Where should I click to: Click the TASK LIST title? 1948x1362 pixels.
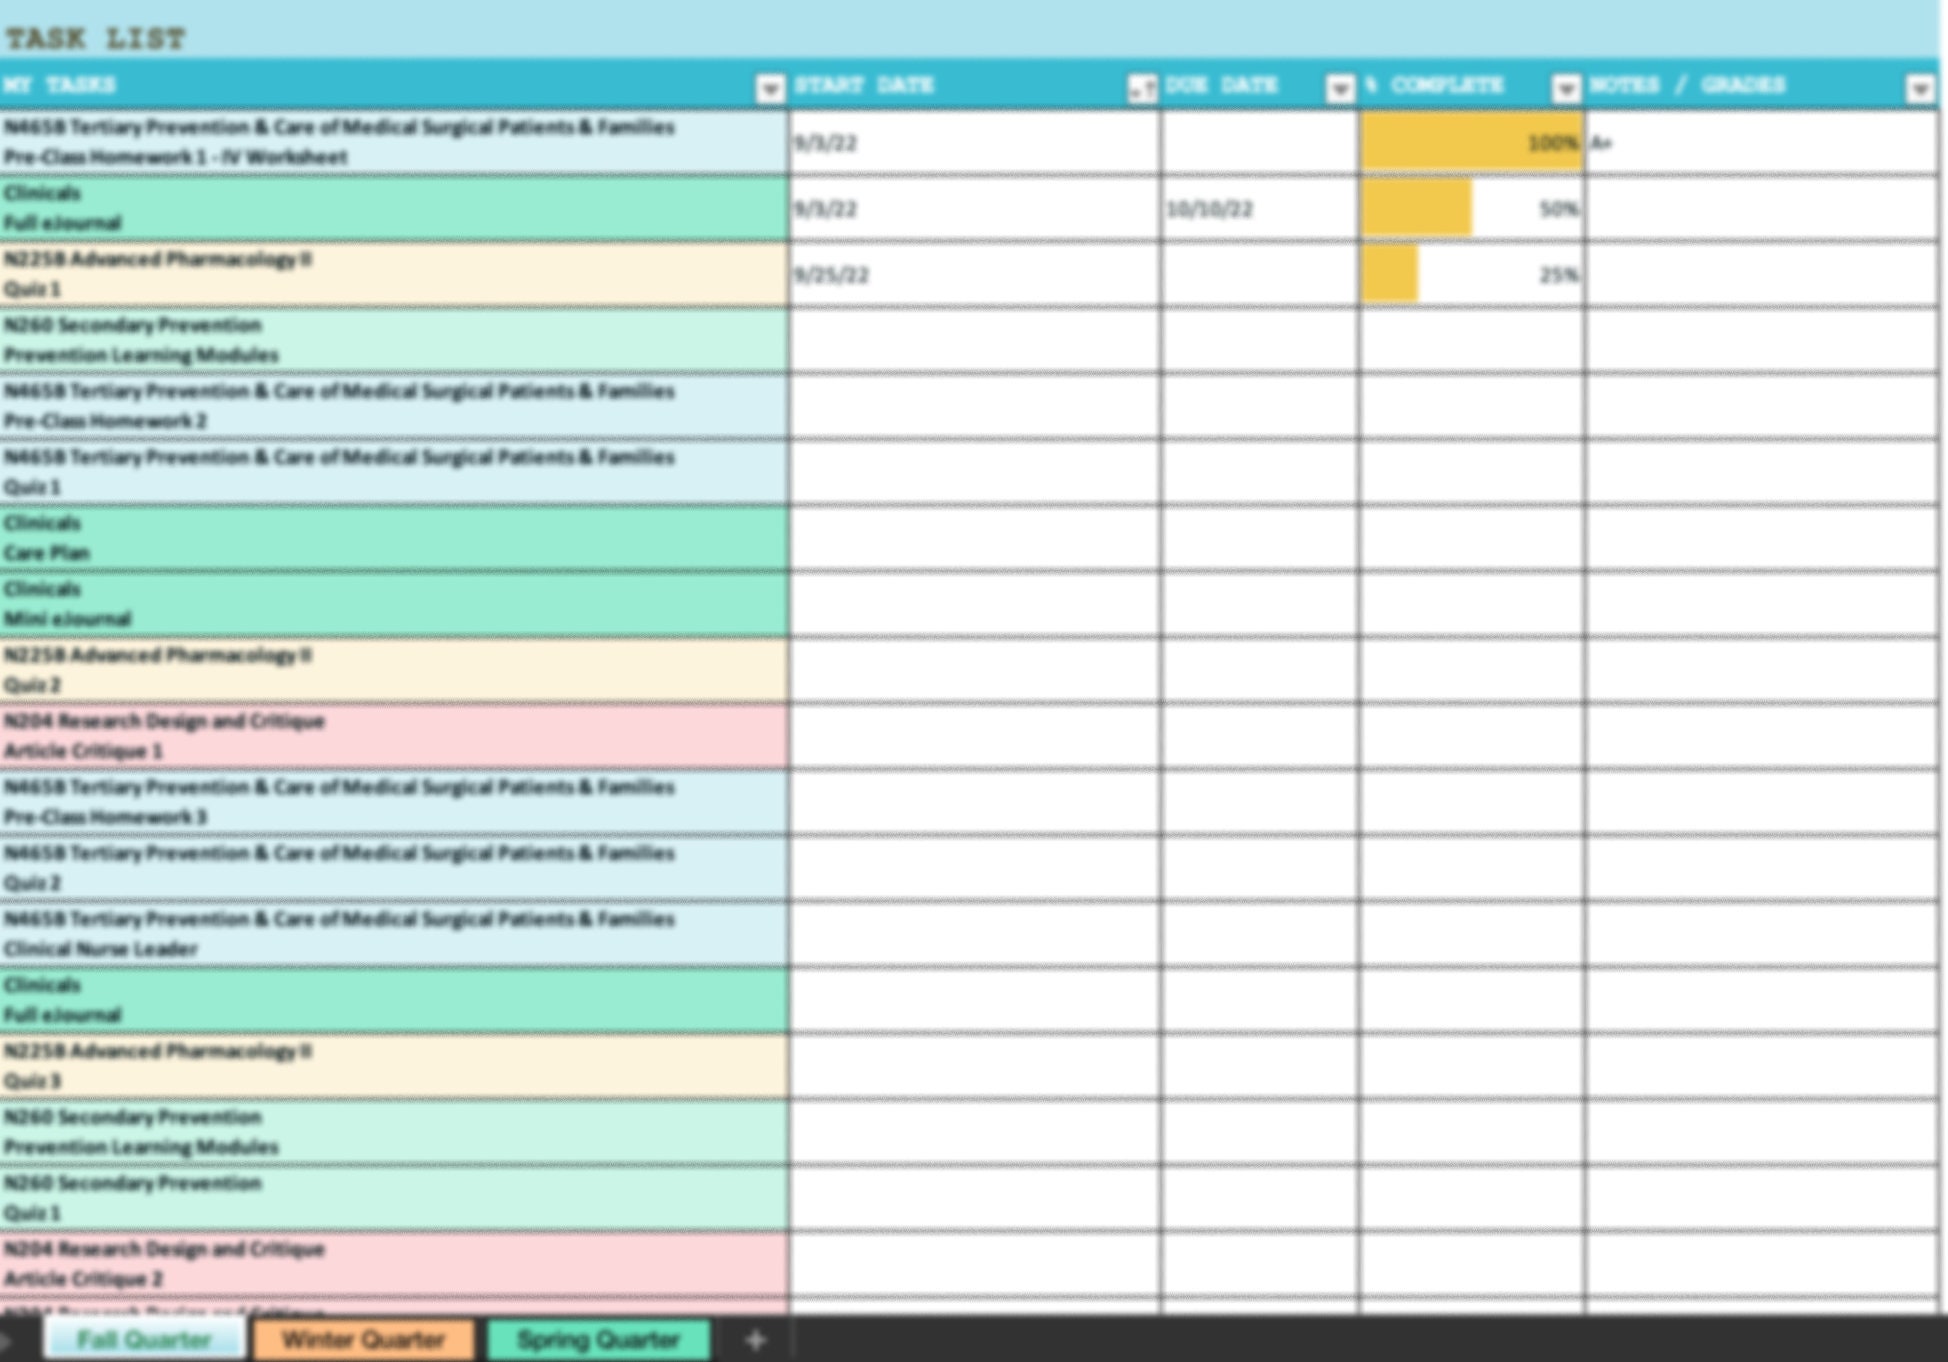tap(95, 37)
